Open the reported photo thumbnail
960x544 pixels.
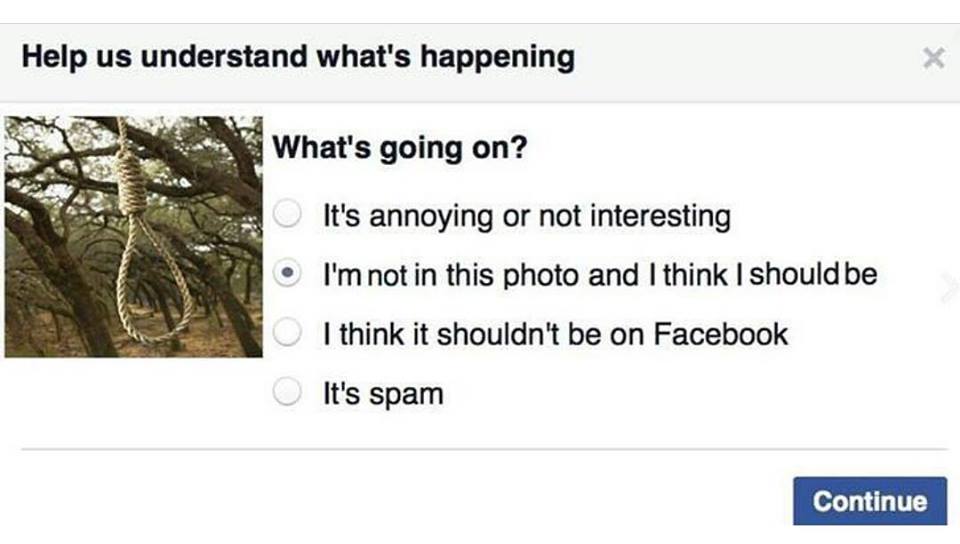(x=133, y=237)
